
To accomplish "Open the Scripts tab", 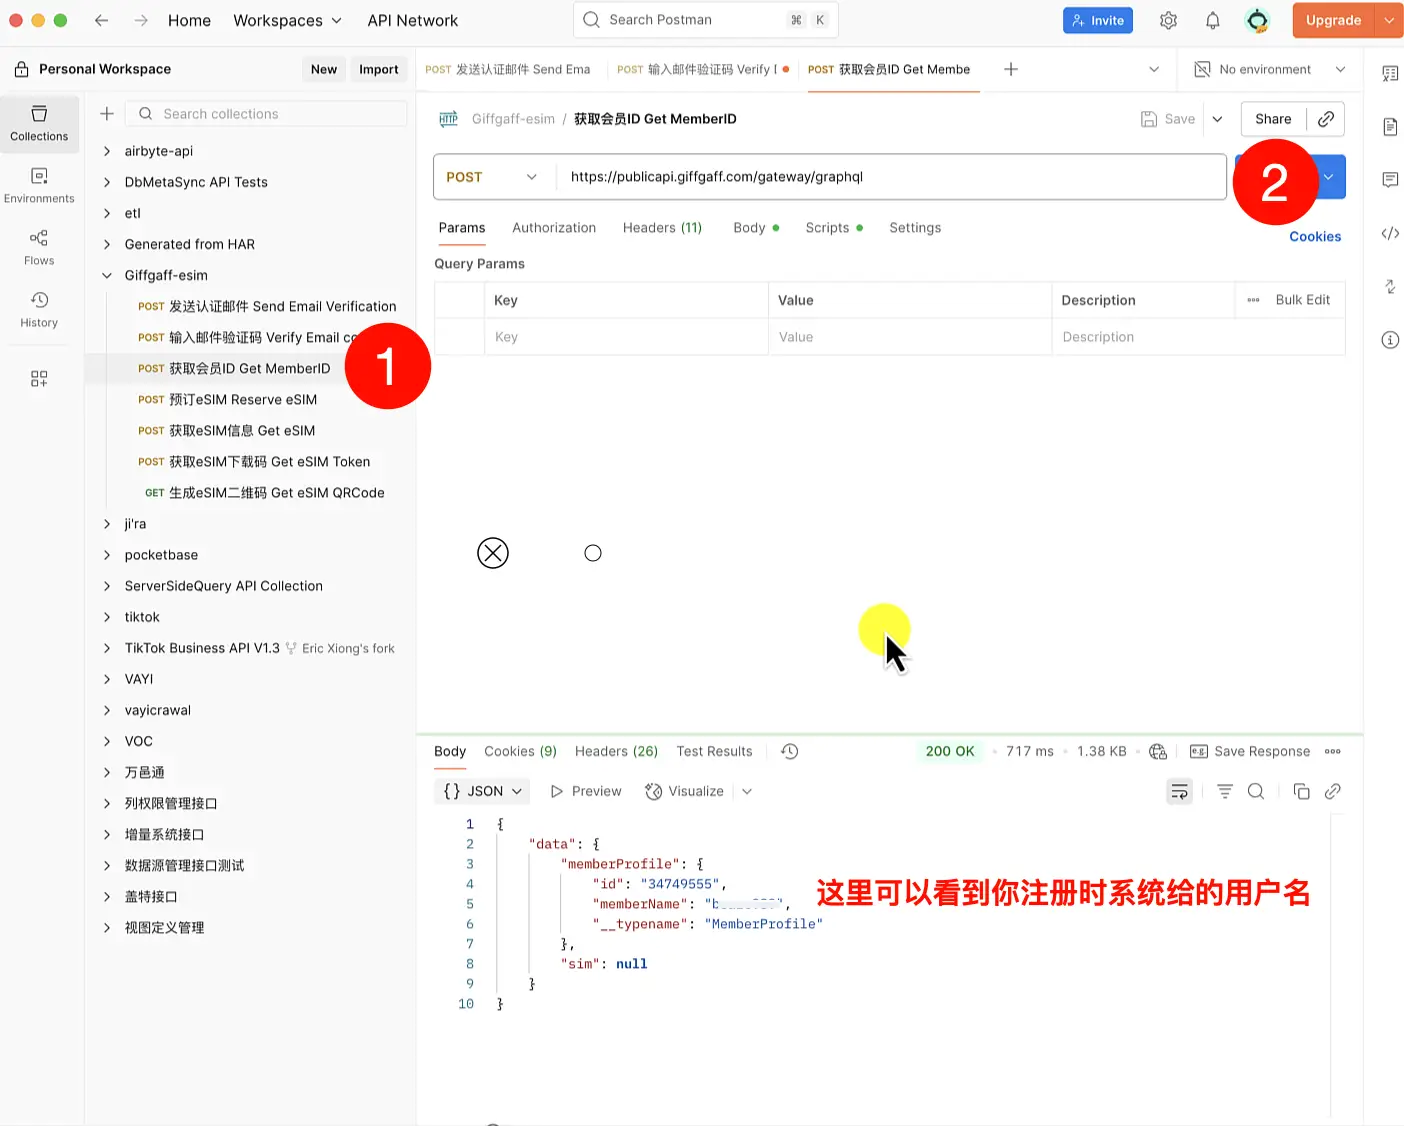I will pyautogui.click(x=834, y=228).
